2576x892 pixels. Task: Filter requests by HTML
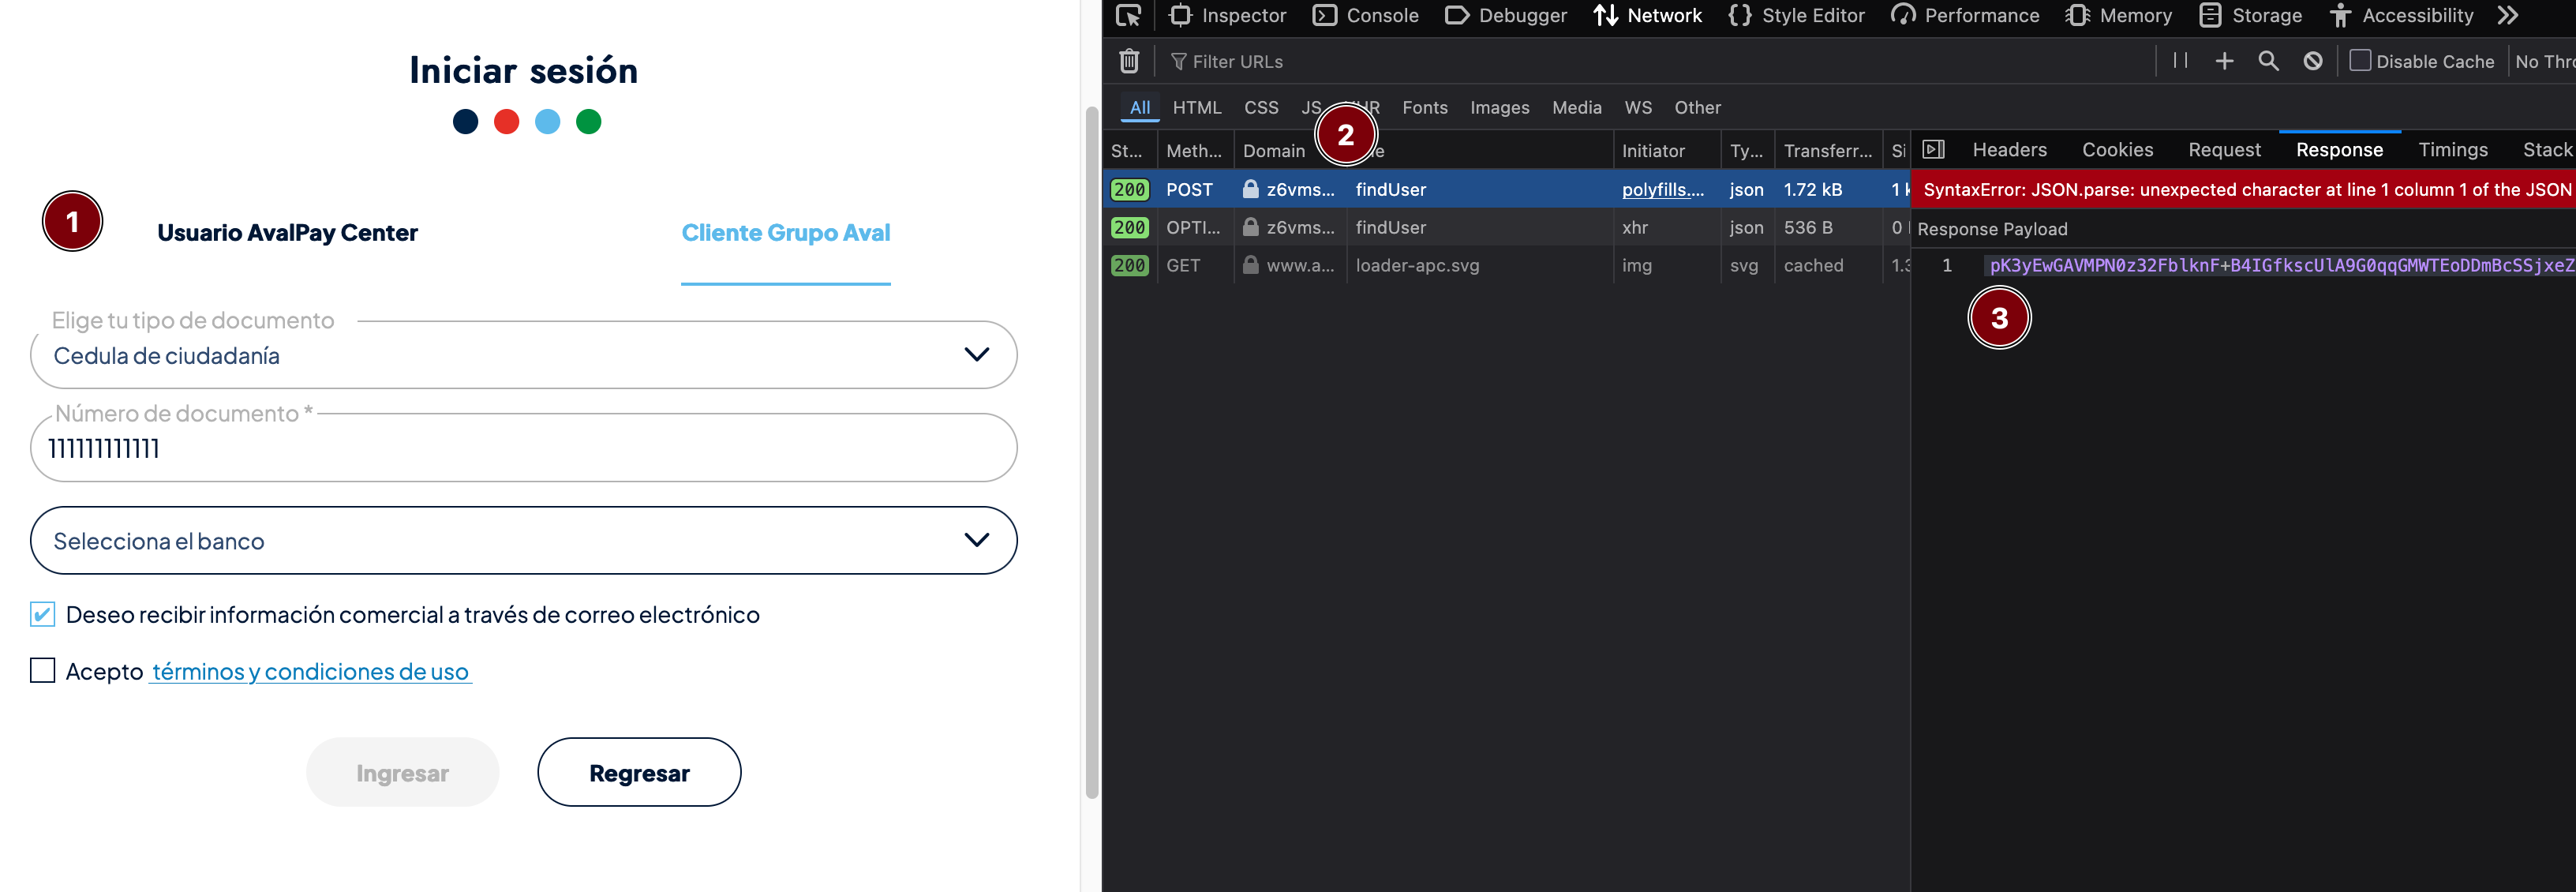(x=1197, y=107)
